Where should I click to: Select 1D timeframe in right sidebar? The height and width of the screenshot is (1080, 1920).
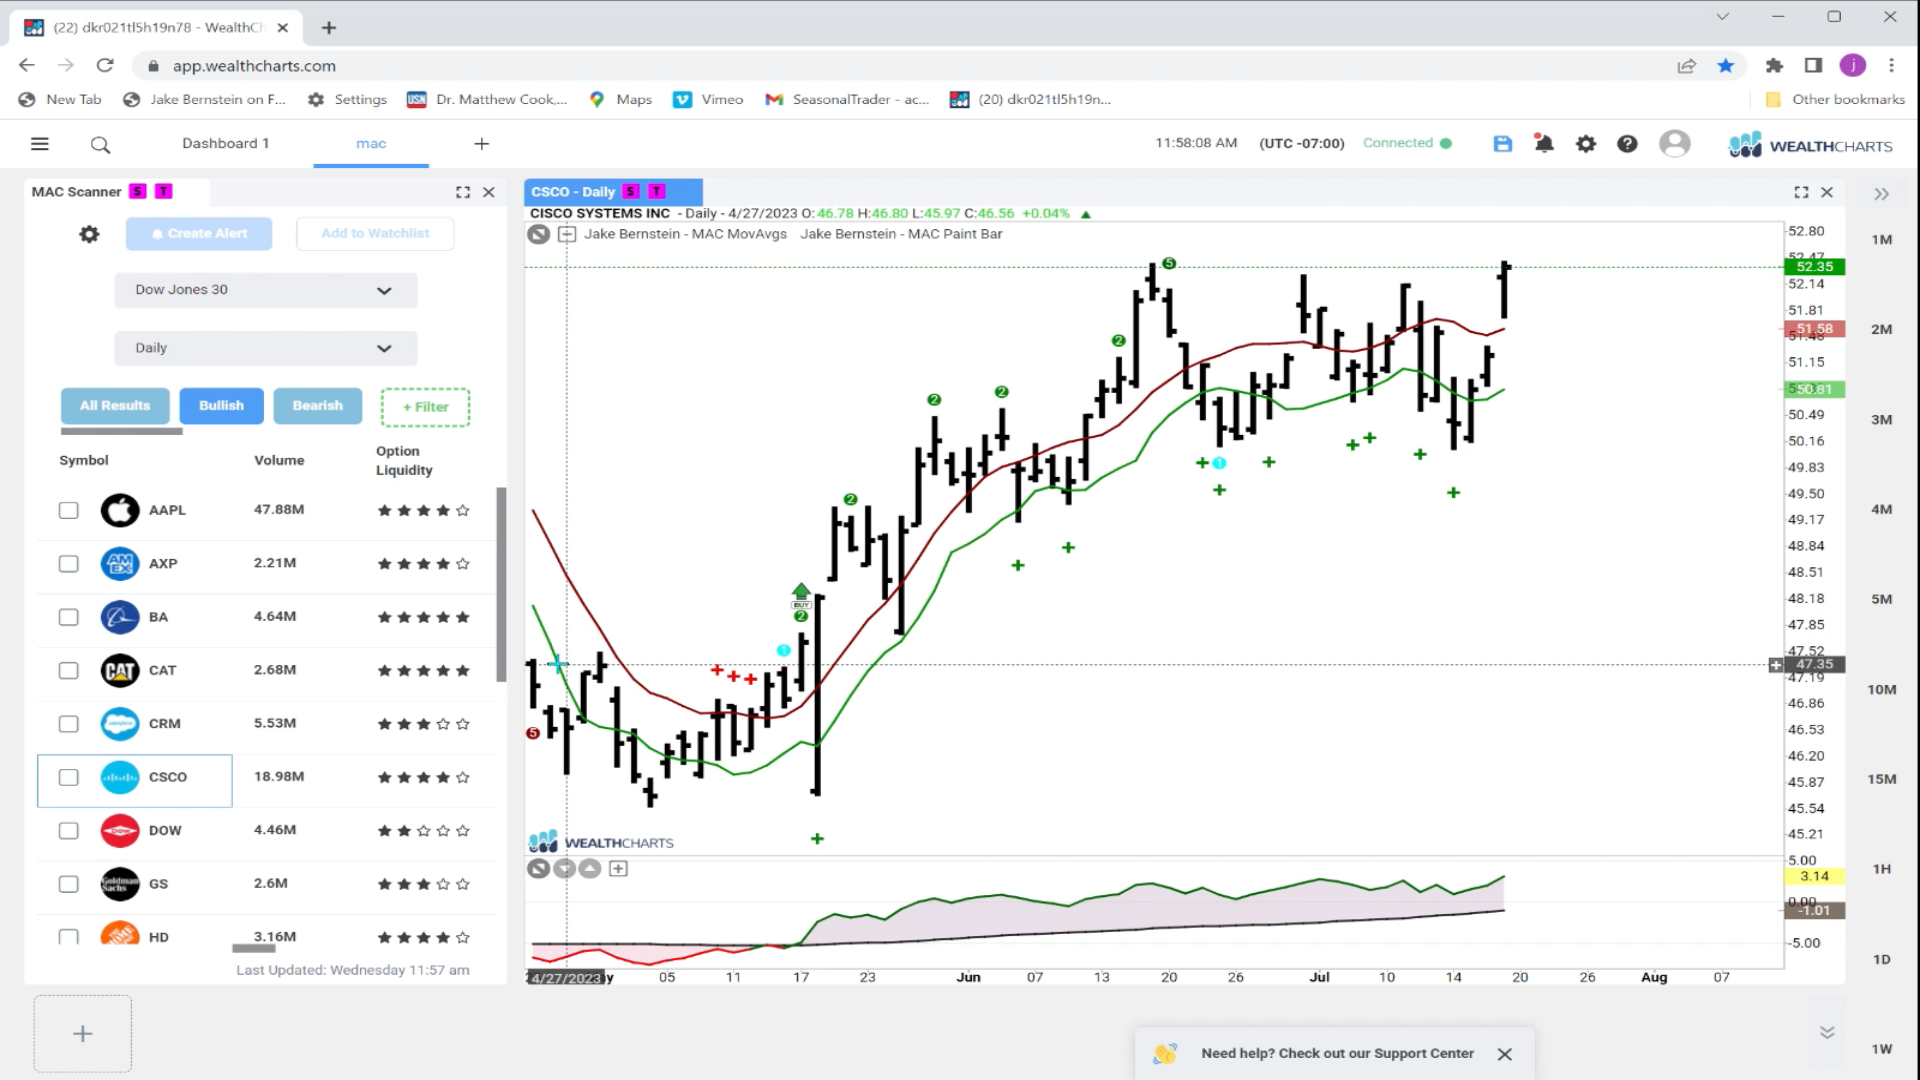click(1882, 959)
